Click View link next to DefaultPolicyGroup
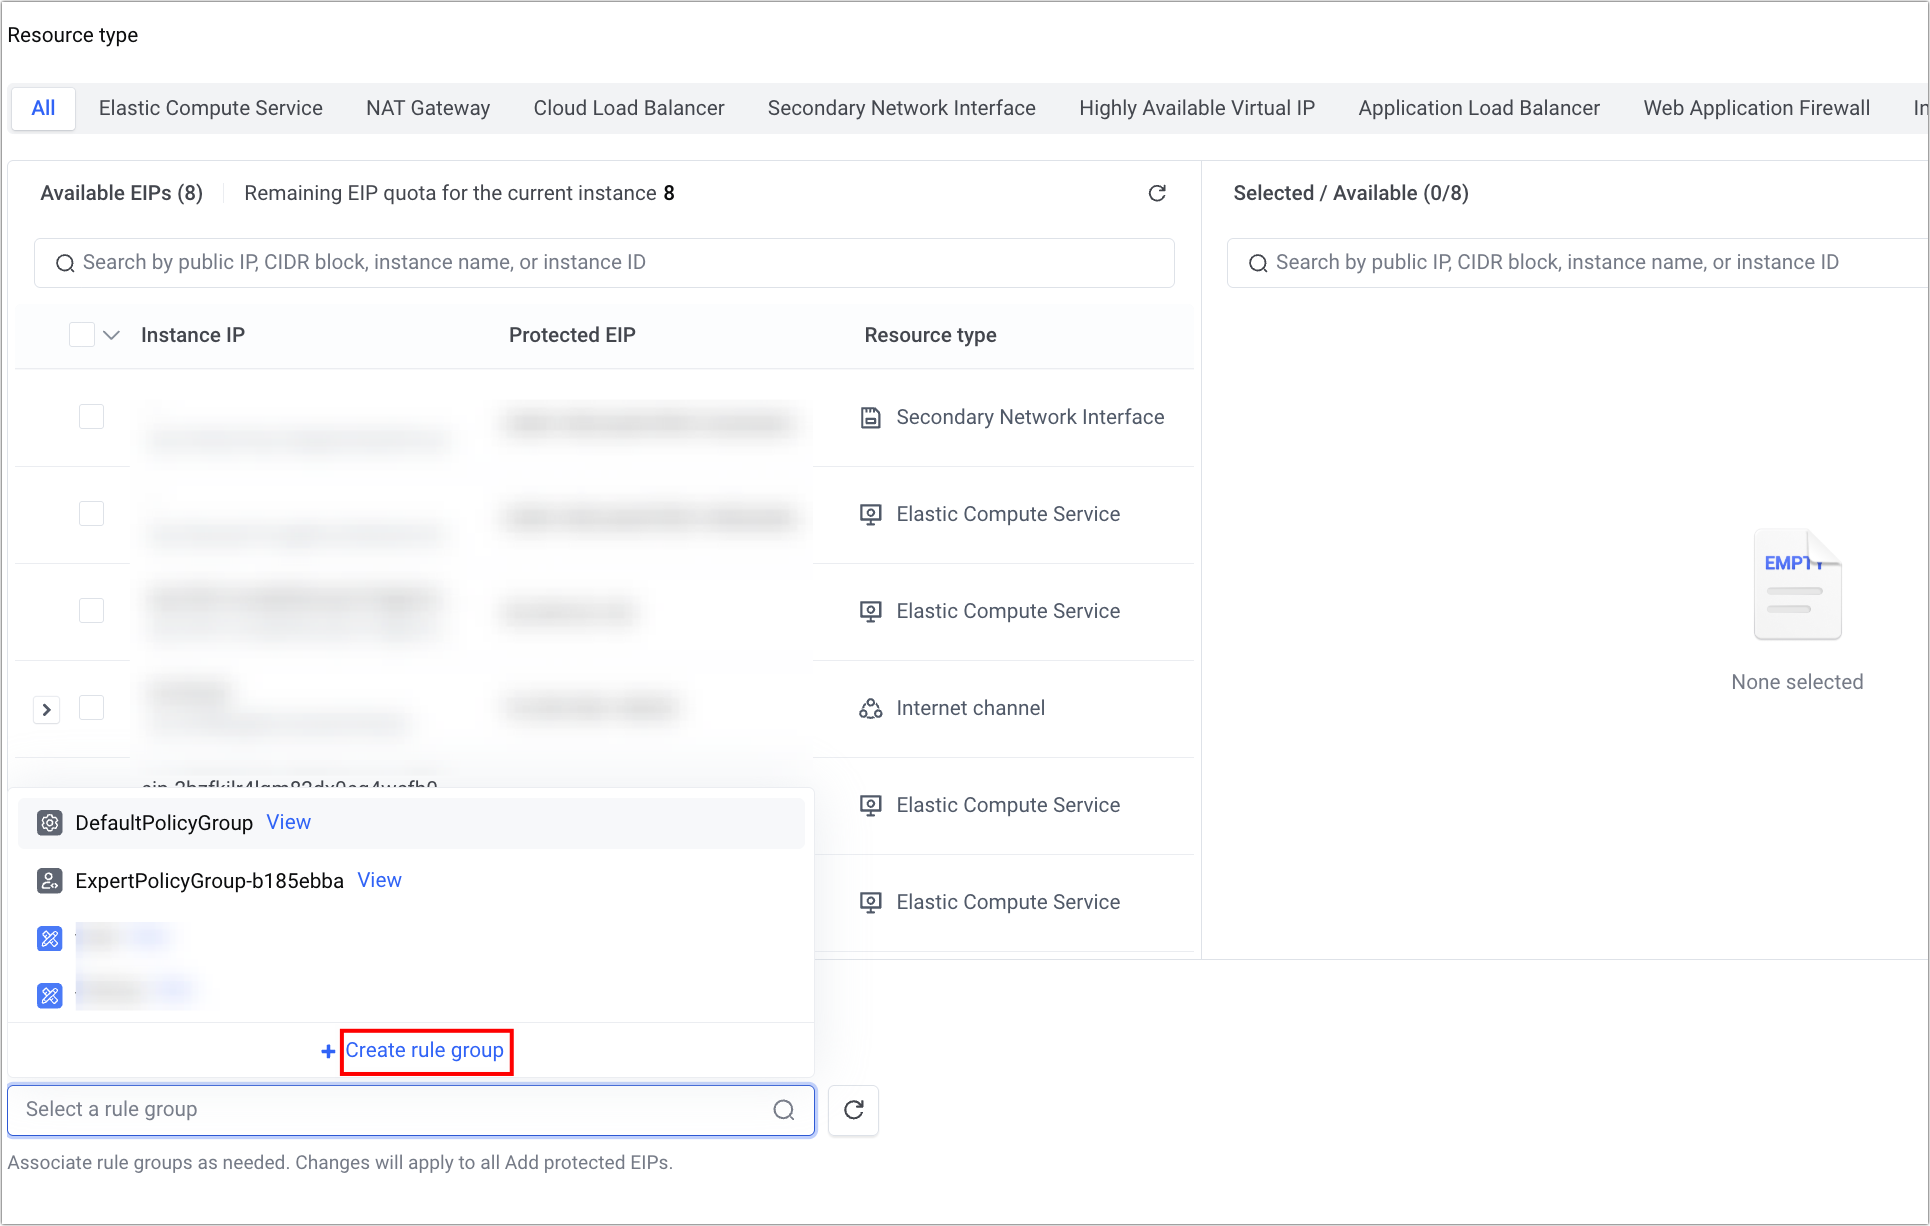 click(x=288, y=822)
